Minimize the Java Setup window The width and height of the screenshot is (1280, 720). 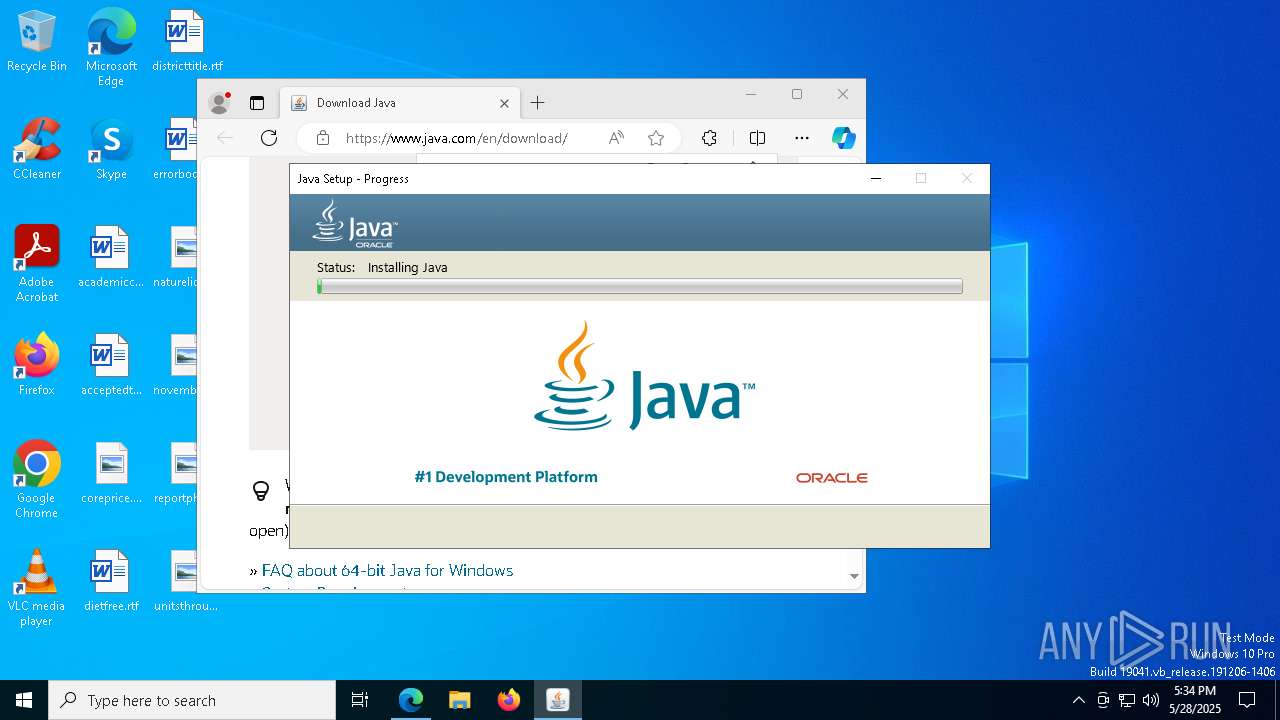876,178
